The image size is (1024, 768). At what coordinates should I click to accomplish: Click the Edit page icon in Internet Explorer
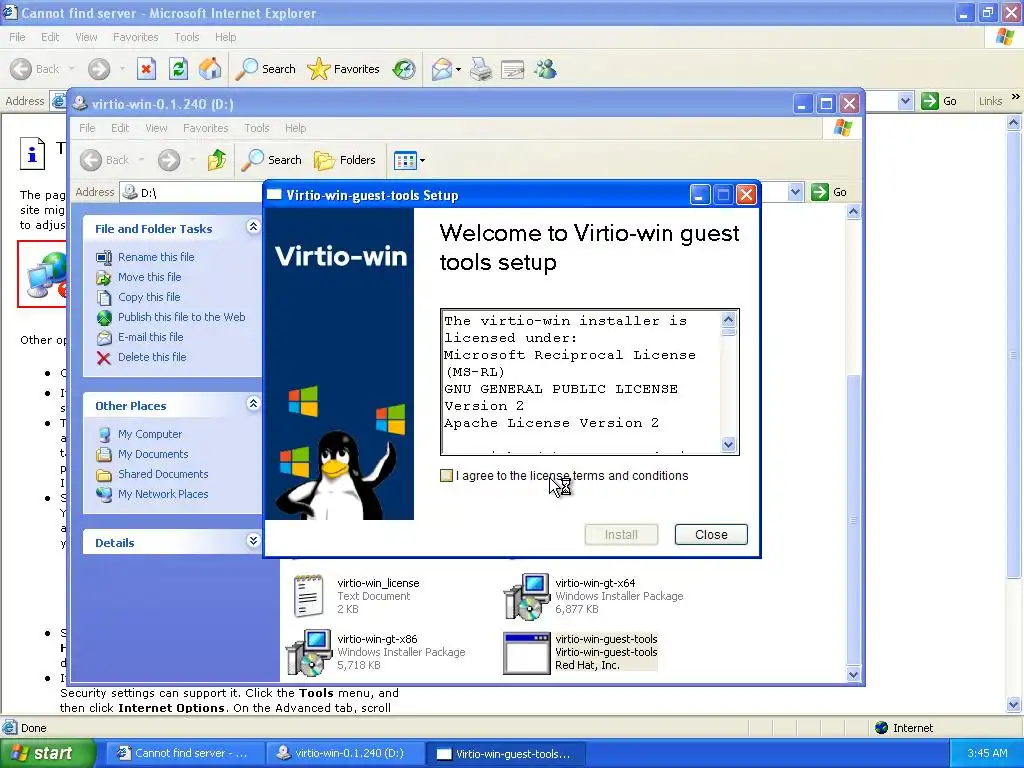click(x=513, y=69)
